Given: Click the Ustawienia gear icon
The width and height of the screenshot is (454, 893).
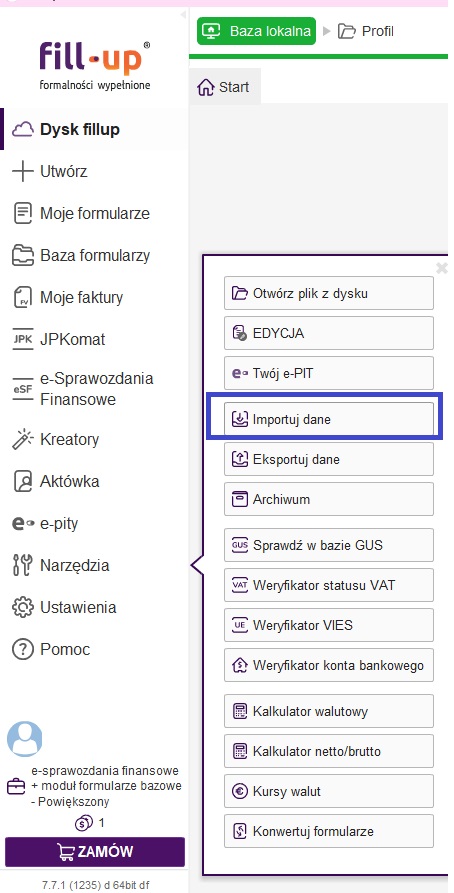Looking at the screenshot, I should point(23,607).
